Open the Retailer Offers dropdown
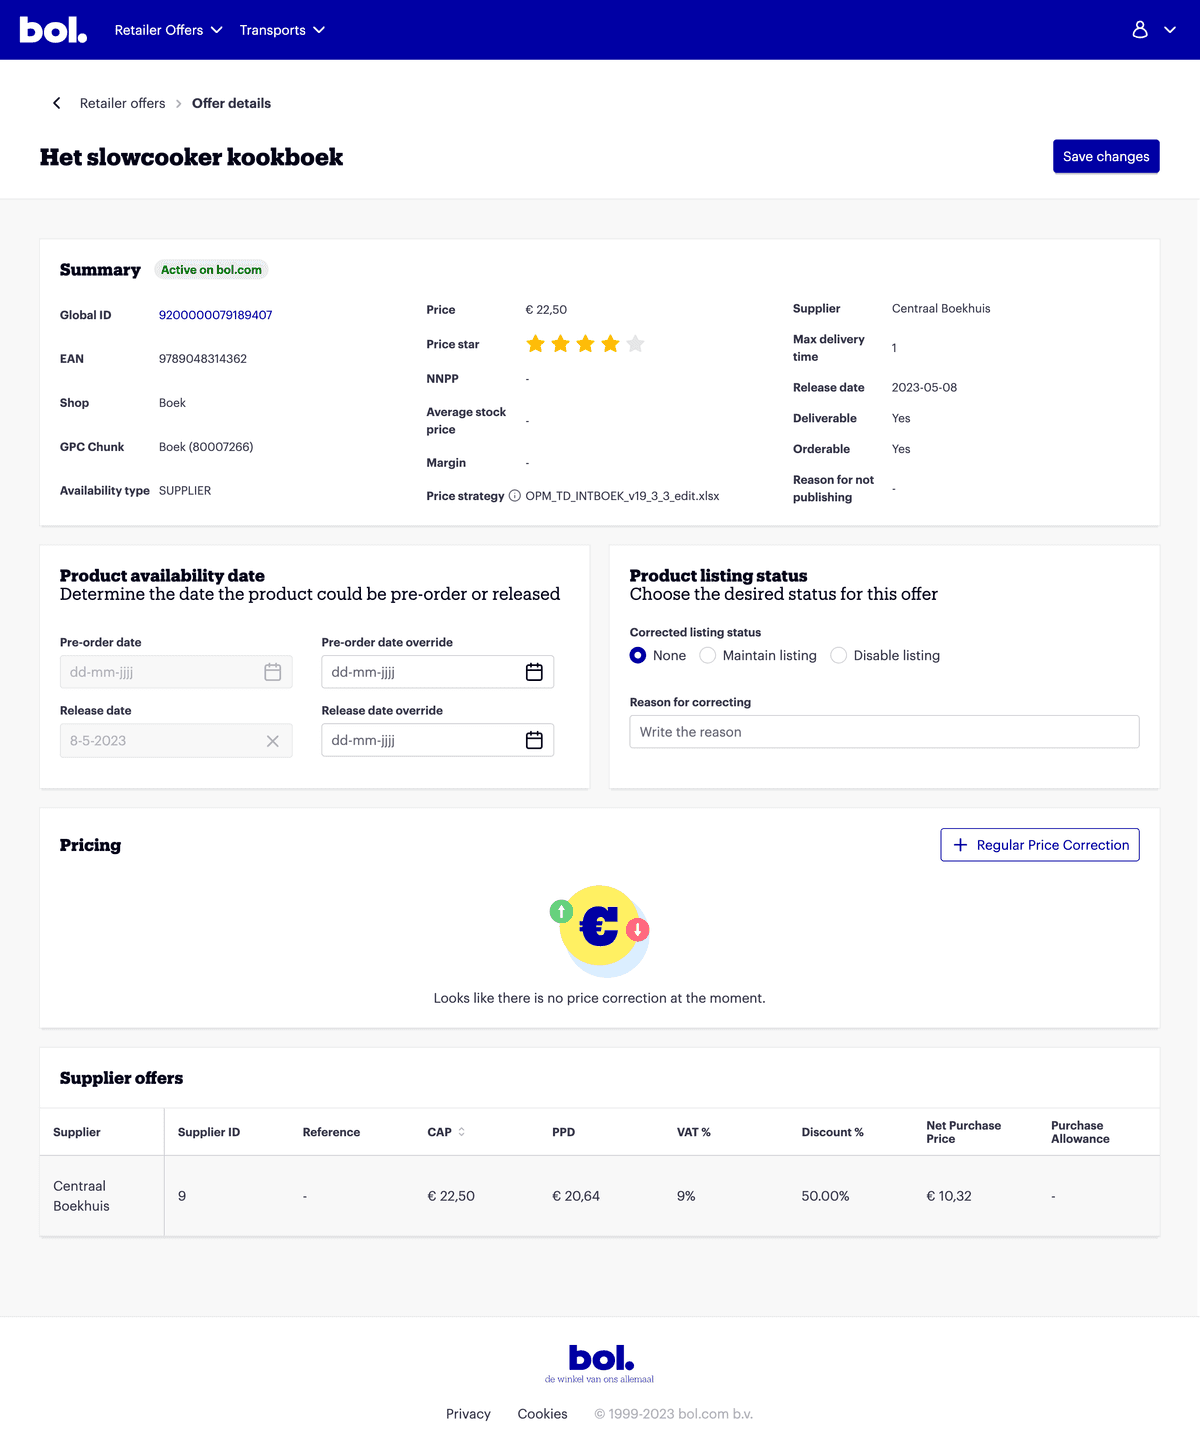1200x1450 pixels. pos(168,30)
